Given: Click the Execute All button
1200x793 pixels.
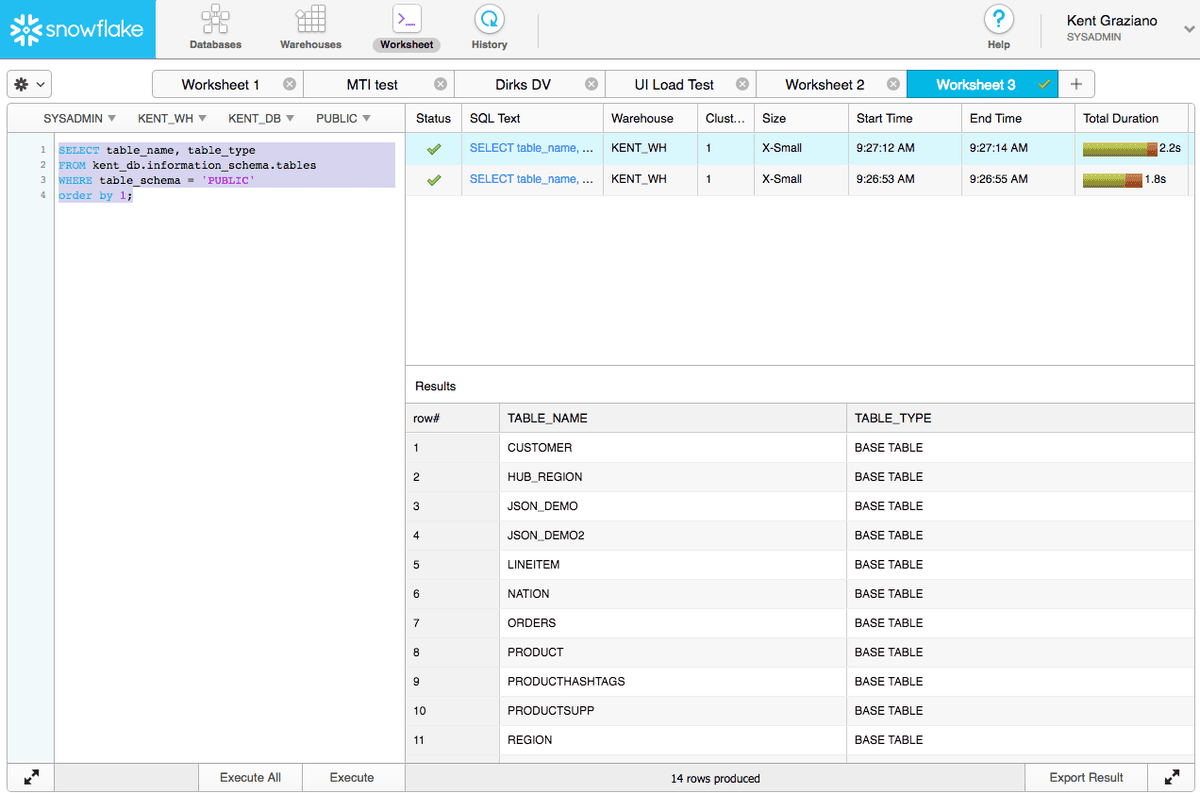Looking at the screenshot, I should [250, 777].
